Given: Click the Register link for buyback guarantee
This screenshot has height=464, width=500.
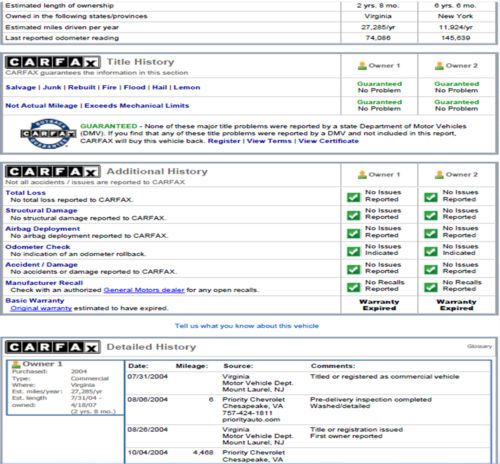Looking at the screenshot, I should 224,141.
